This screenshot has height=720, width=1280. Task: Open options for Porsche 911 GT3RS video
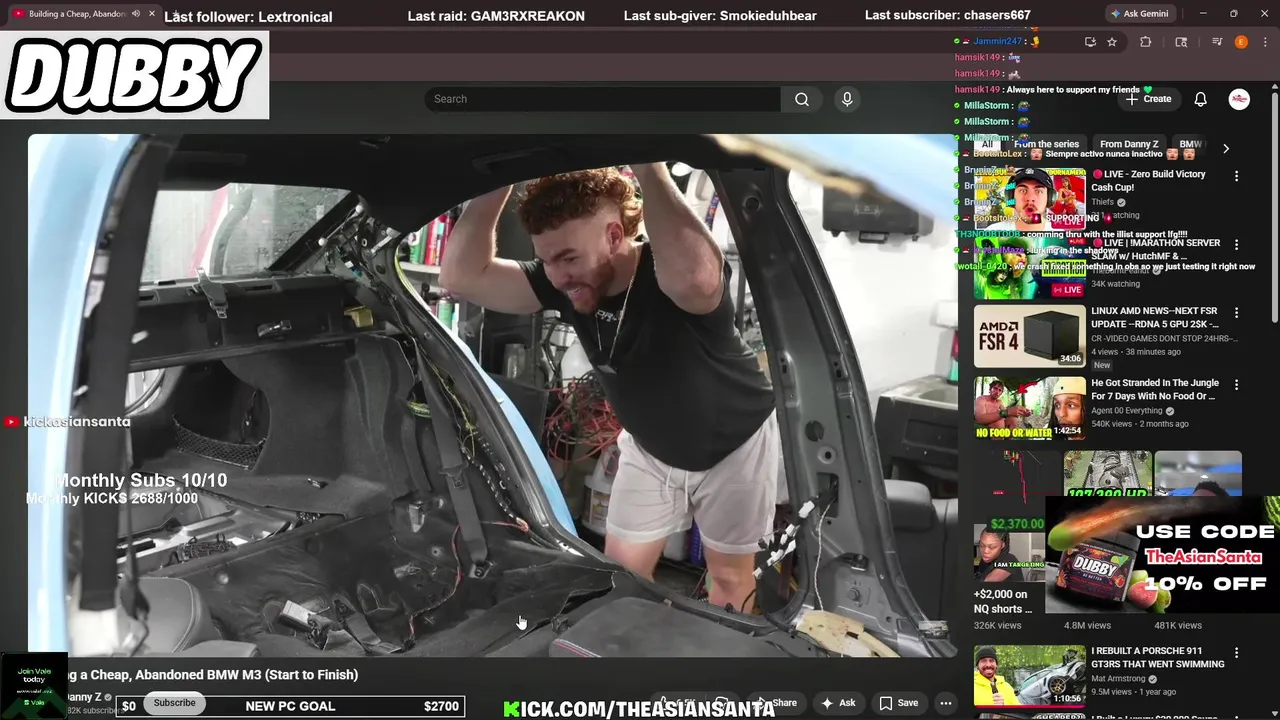(1236, 653)
